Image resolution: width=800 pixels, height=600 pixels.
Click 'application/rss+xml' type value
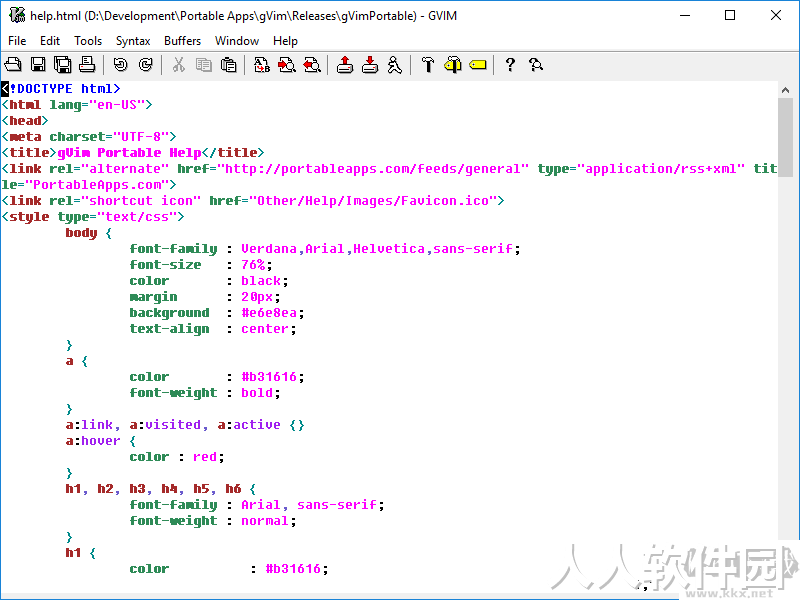[661, 169]
